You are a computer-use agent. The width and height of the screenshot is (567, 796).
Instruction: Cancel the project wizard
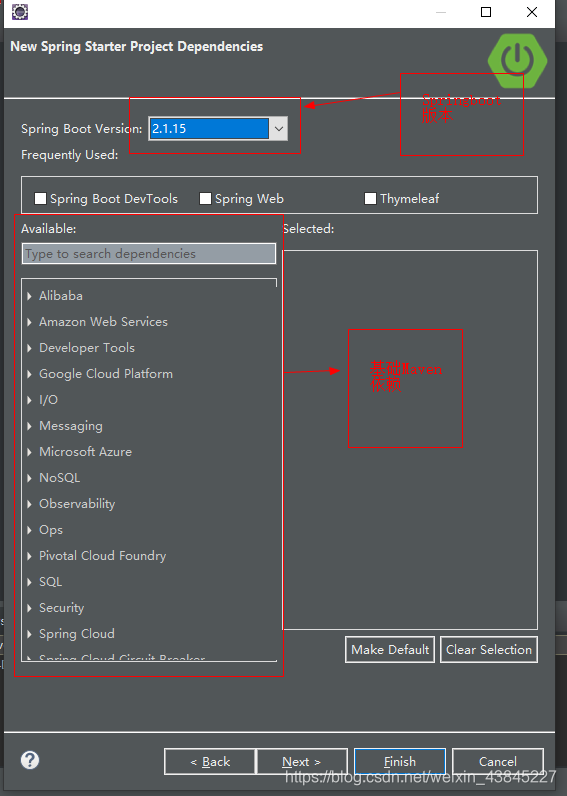(497, 761)
